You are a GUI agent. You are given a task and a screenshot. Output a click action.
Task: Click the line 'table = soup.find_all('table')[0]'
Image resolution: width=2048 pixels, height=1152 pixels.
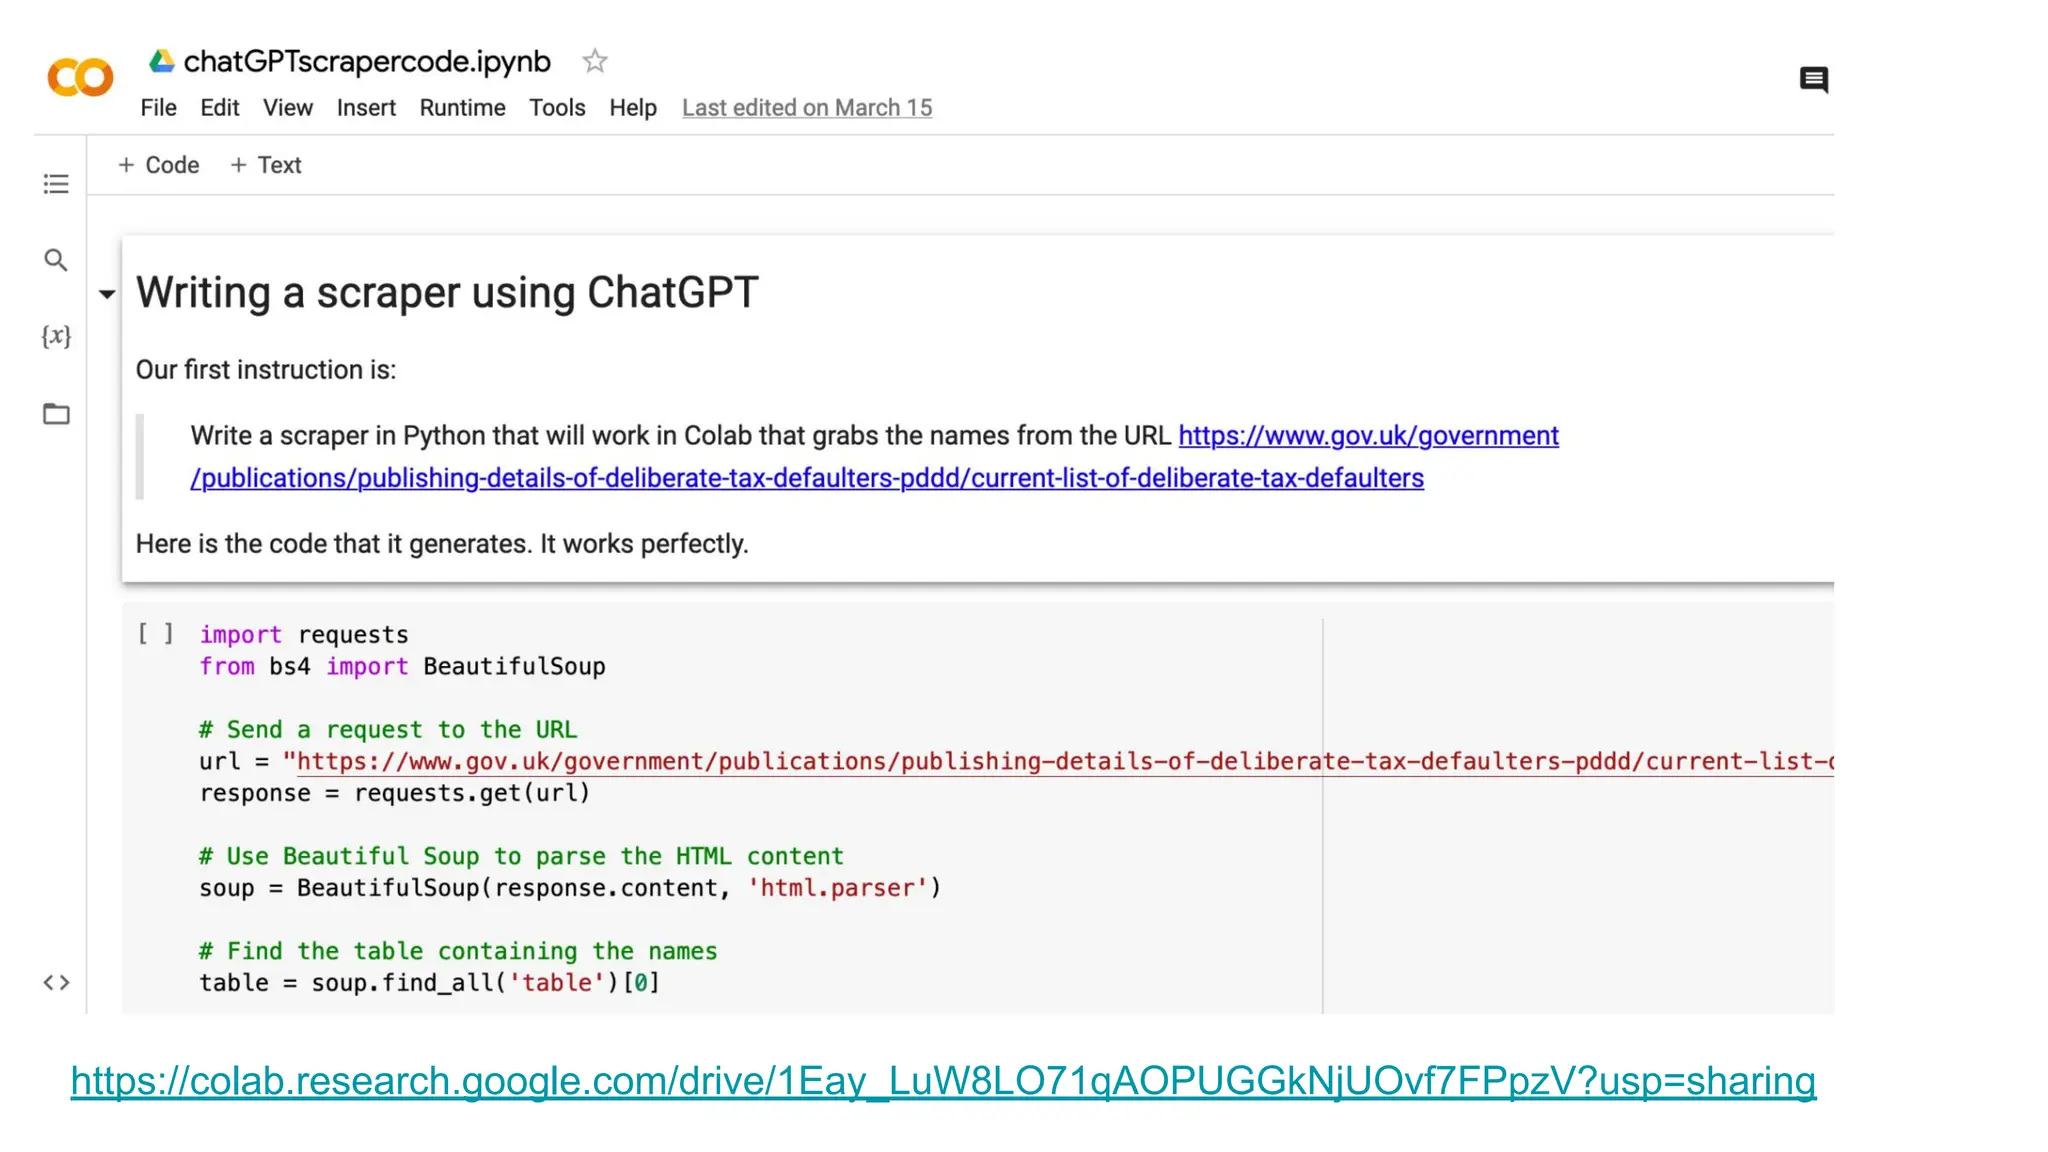pyautogui.click(x=430, y=983)
